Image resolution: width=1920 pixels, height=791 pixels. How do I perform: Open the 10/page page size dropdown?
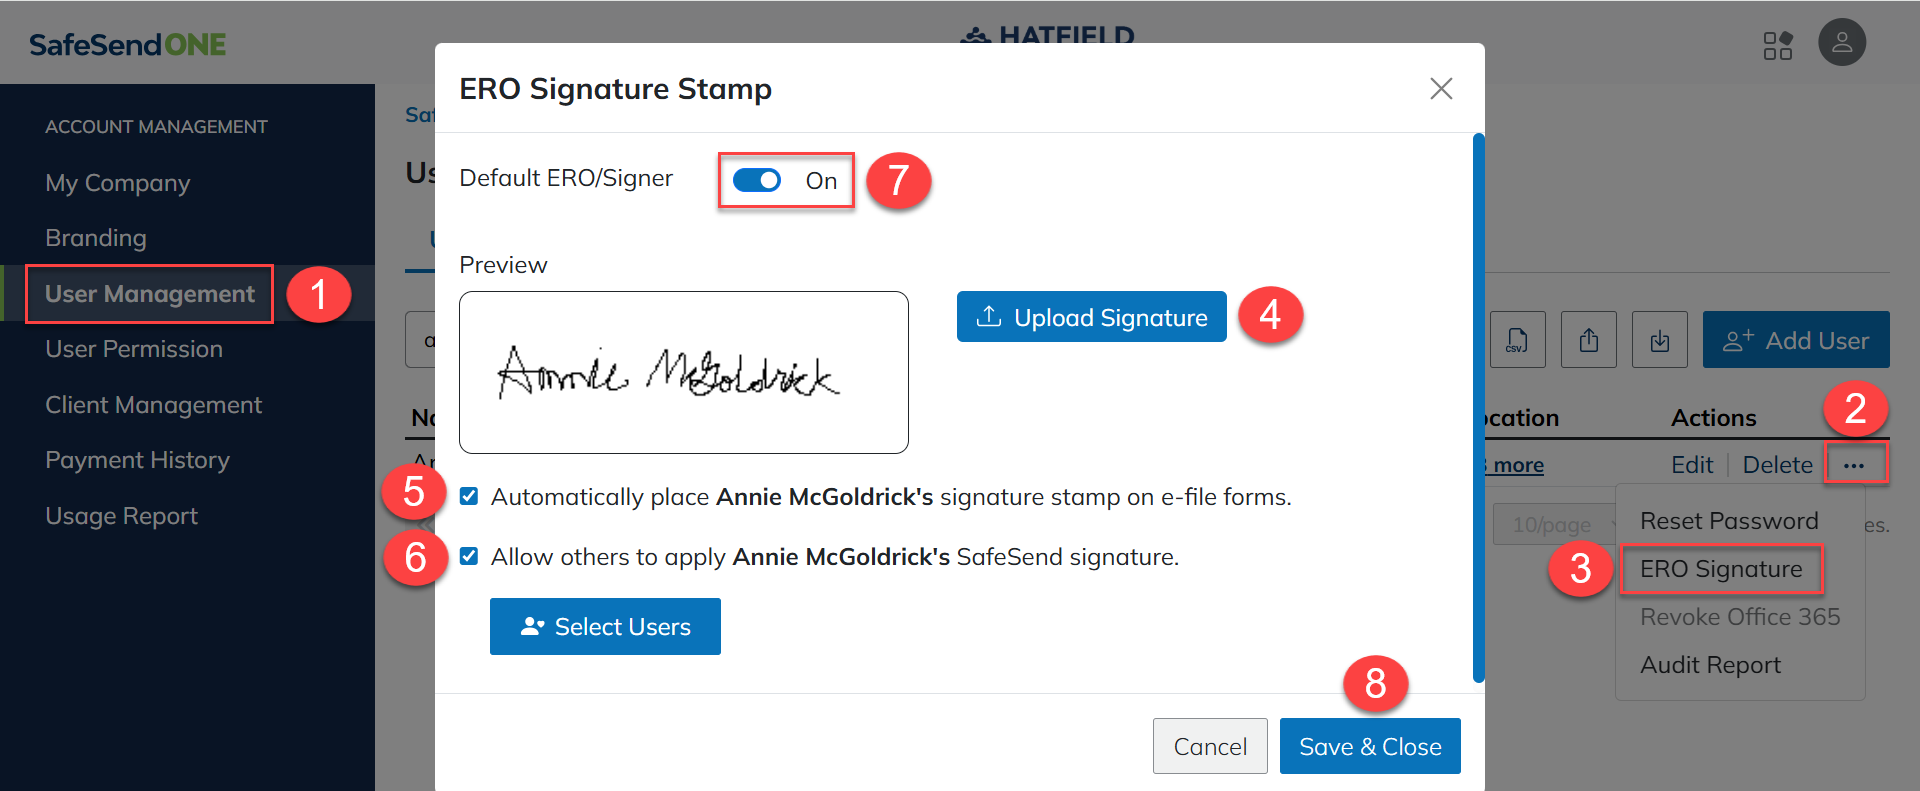pos(1553,524)
